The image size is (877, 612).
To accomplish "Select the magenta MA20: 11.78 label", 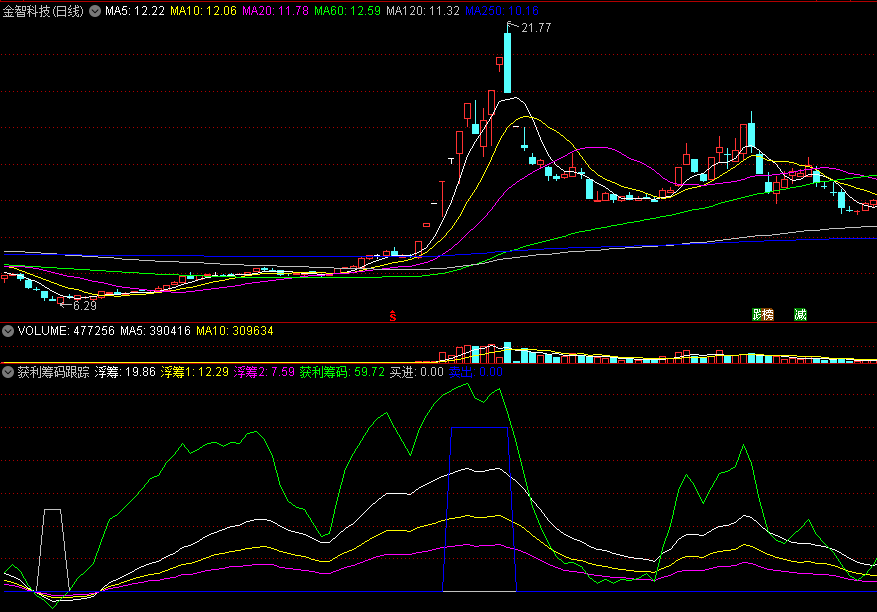I will (275, 11).
